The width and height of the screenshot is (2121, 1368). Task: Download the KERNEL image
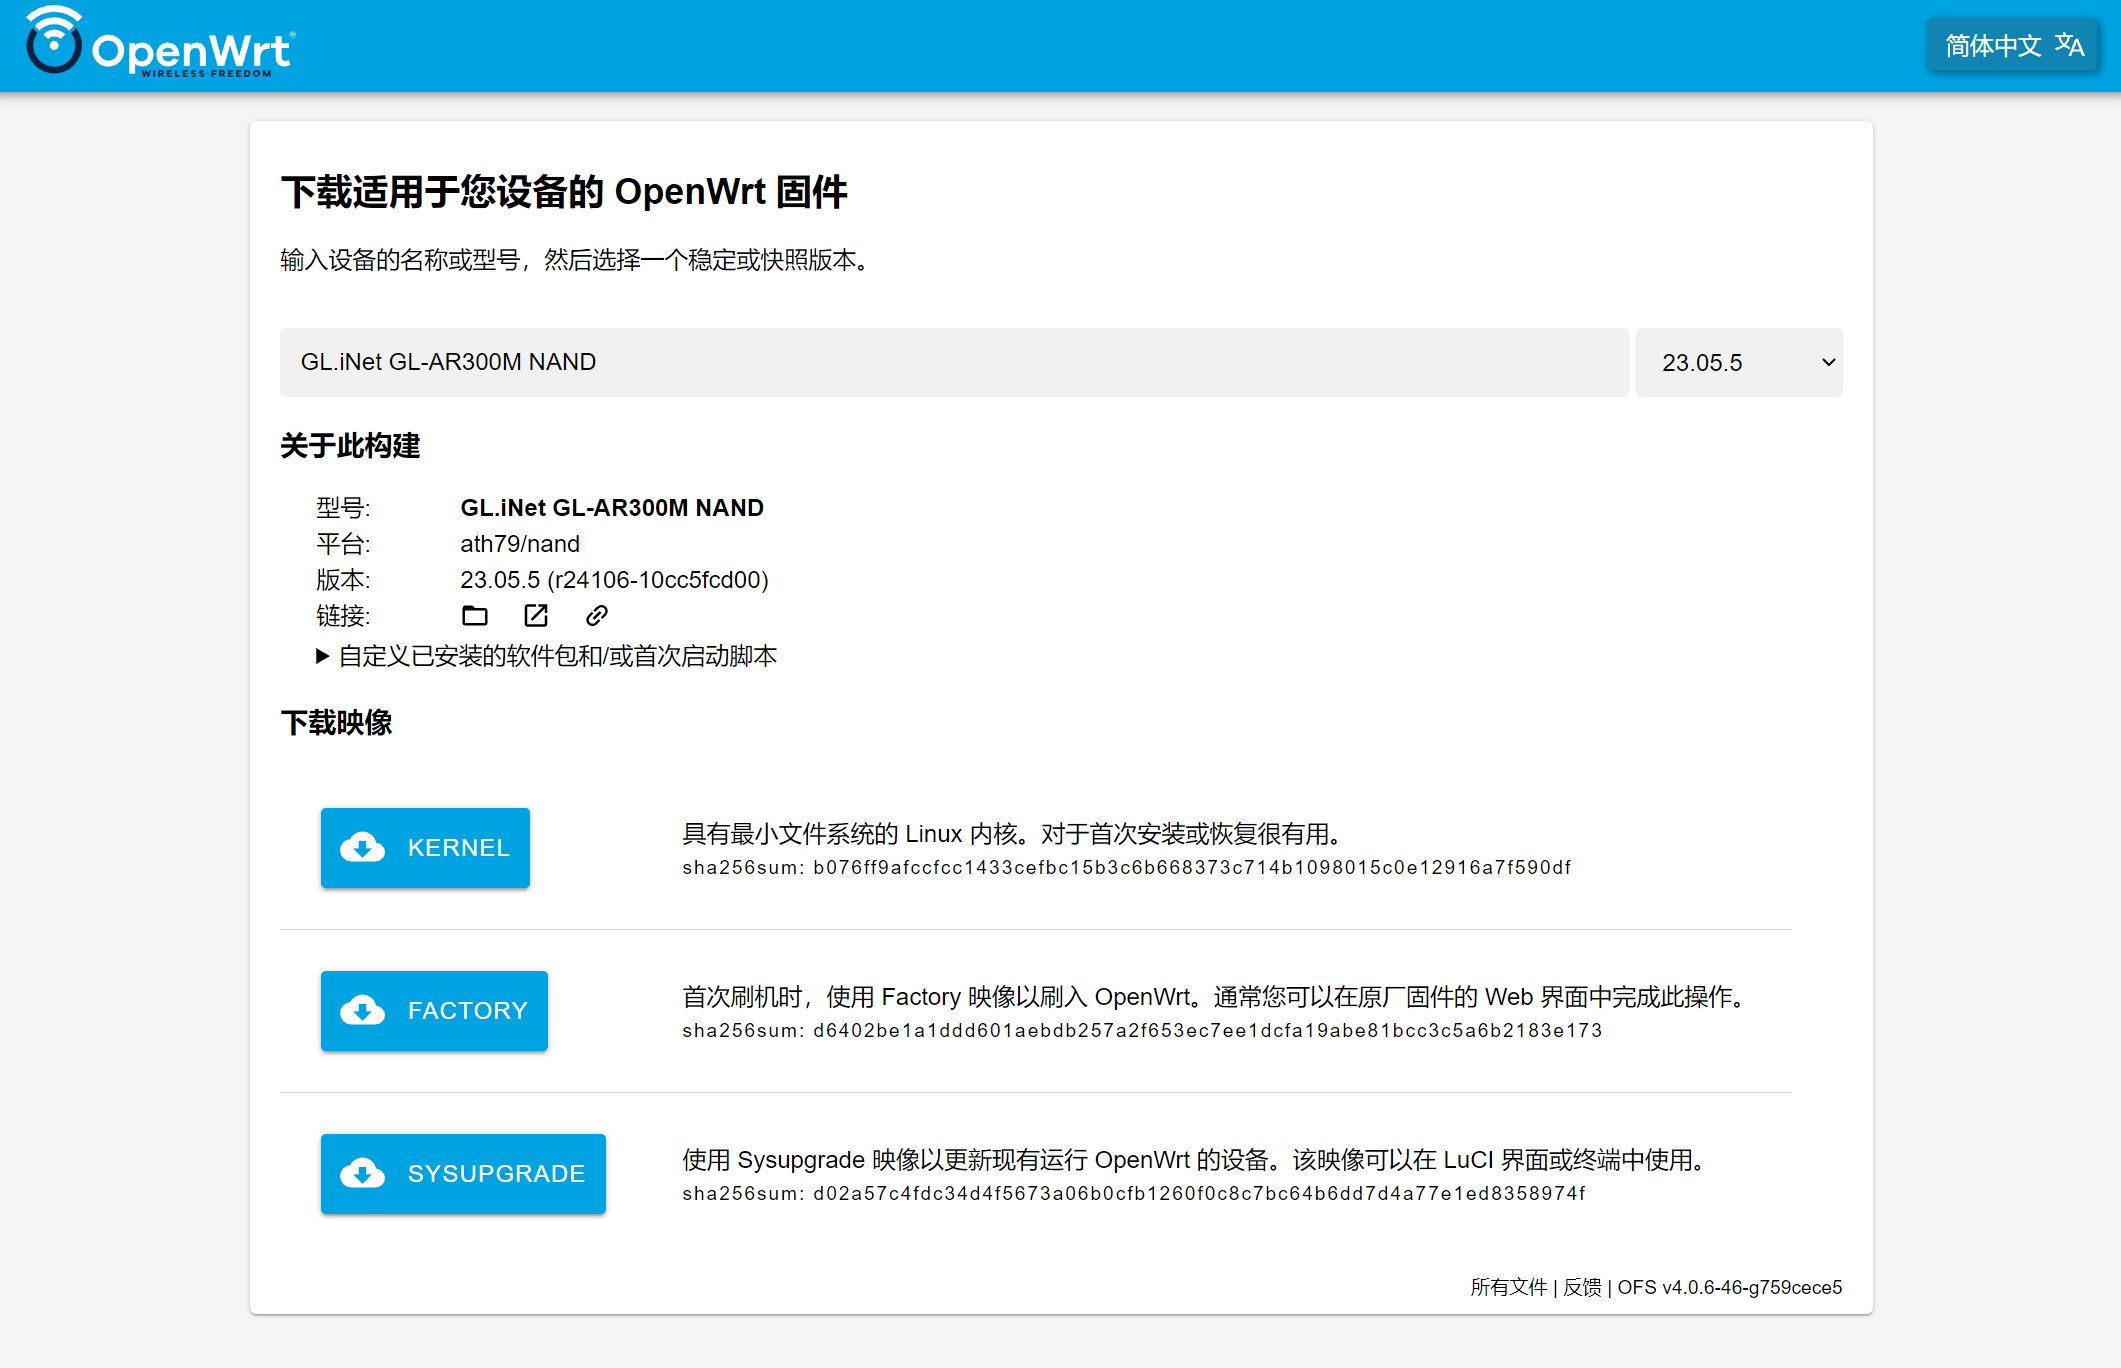tap(425, 848)
